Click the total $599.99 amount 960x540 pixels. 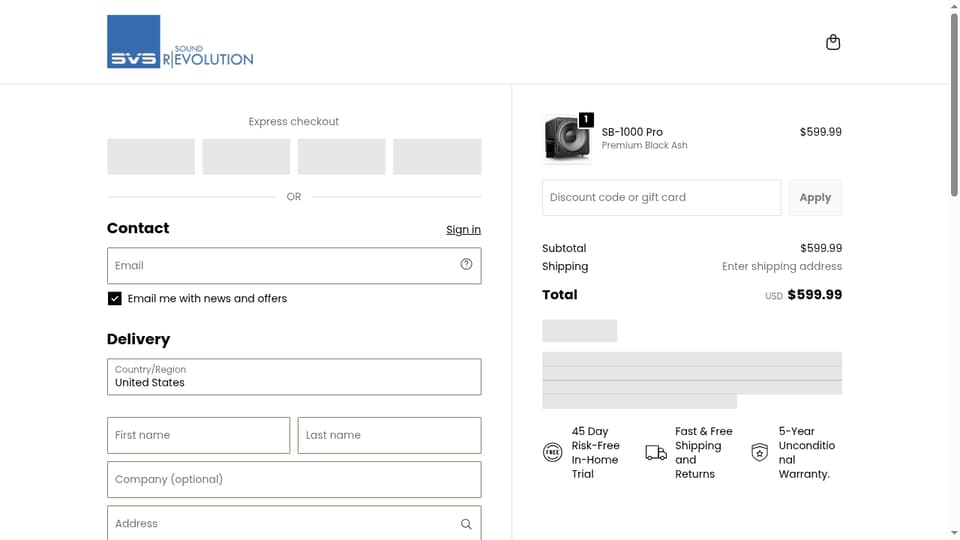point(814,294)
